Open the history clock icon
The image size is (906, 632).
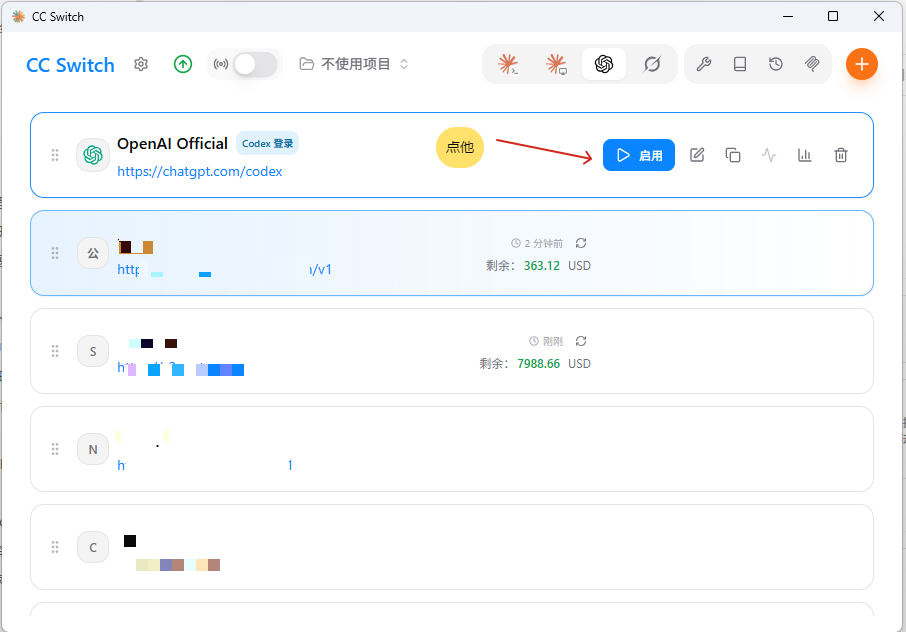click(775, 64)
